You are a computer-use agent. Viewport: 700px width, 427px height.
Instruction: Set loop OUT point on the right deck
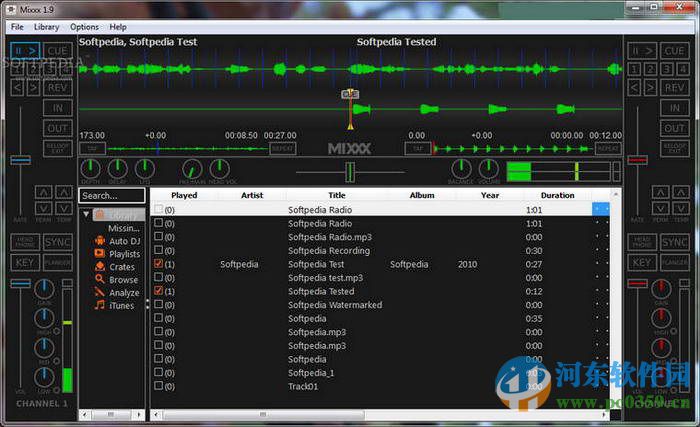click(x=674, y=129)
